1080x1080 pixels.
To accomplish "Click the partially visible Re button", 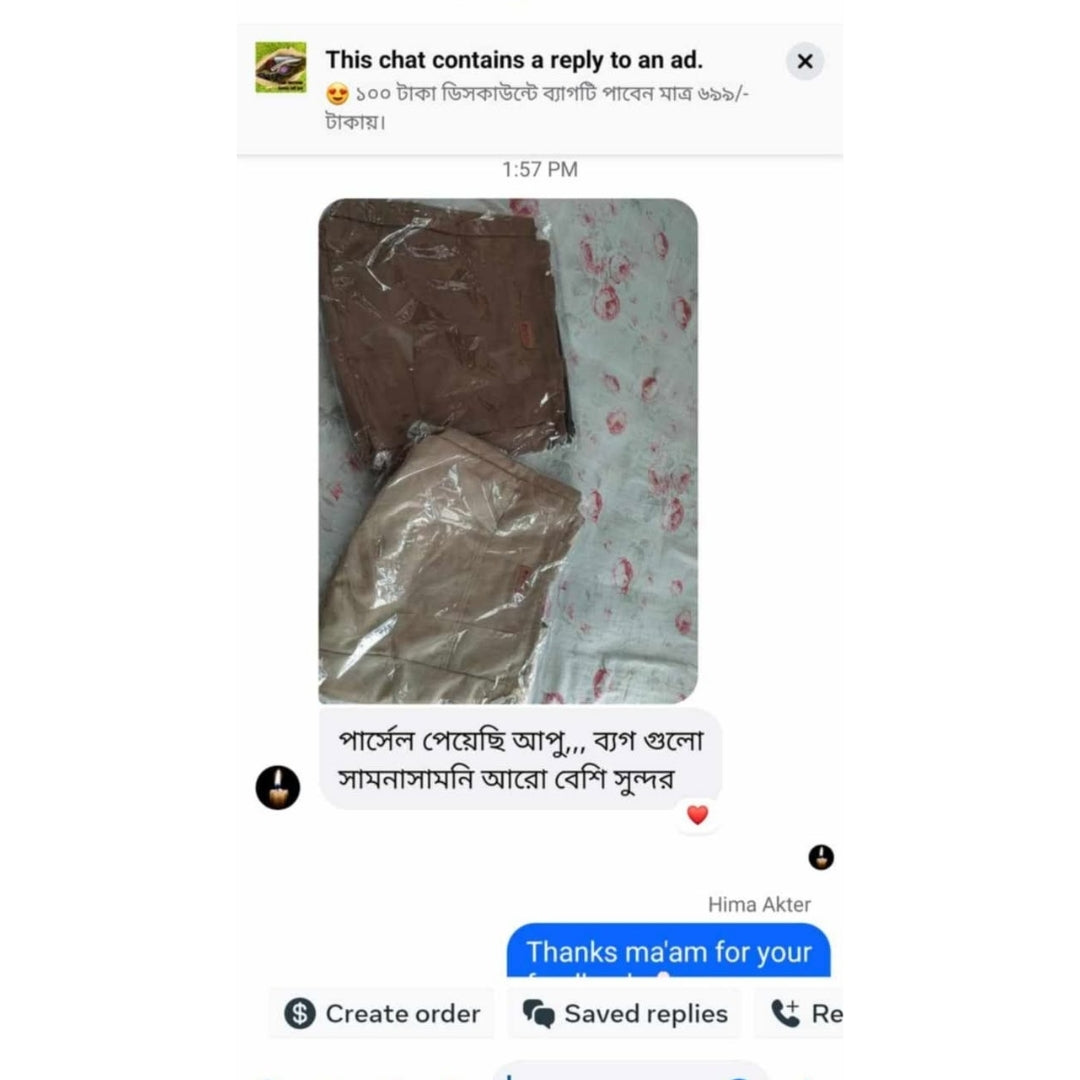I will 799,1013.
